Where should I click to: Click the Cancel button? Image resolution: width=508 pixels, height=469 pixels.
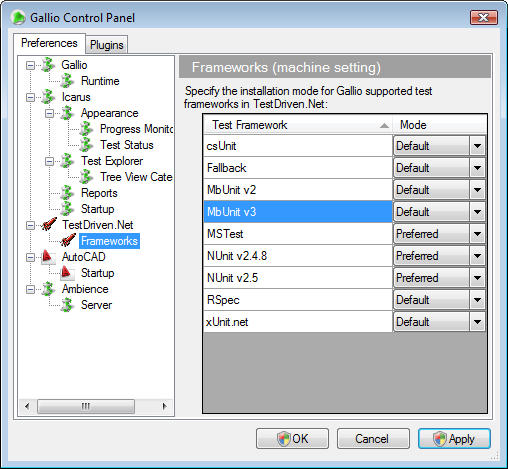pyautogui.click(x=373, y=438)
